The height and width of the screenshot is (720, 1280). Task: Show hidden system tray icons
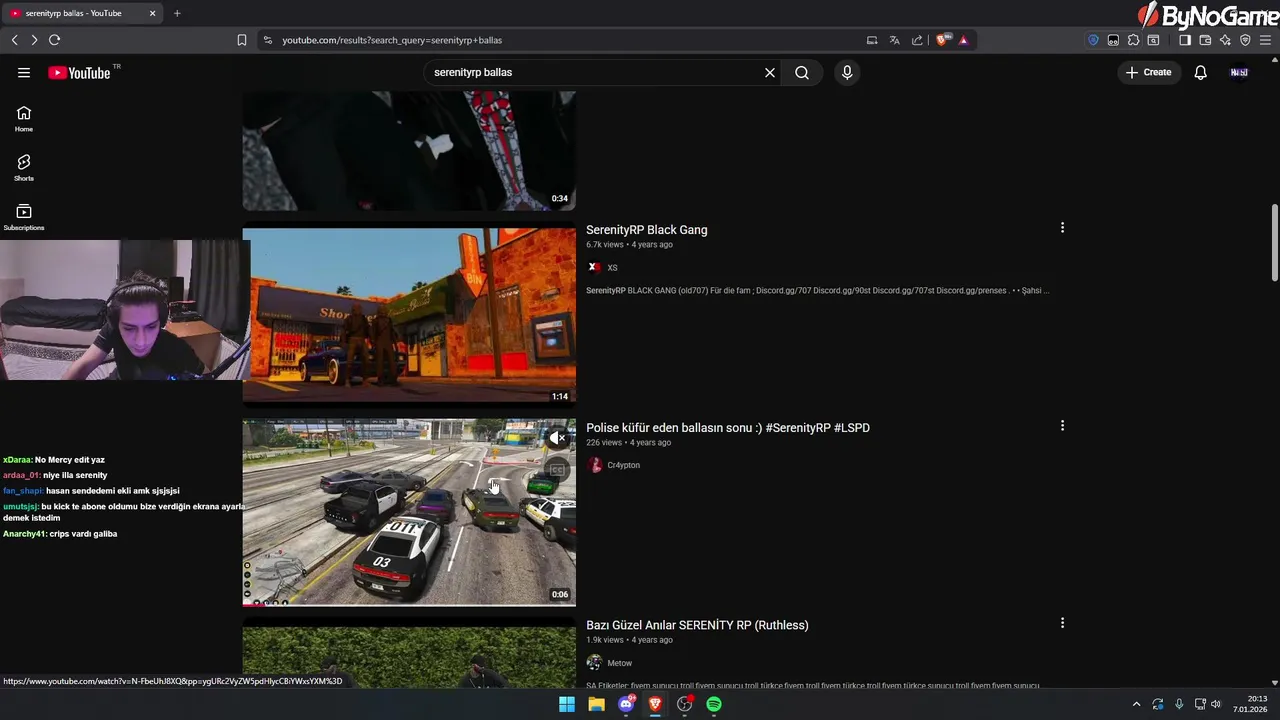point(1136,704)
